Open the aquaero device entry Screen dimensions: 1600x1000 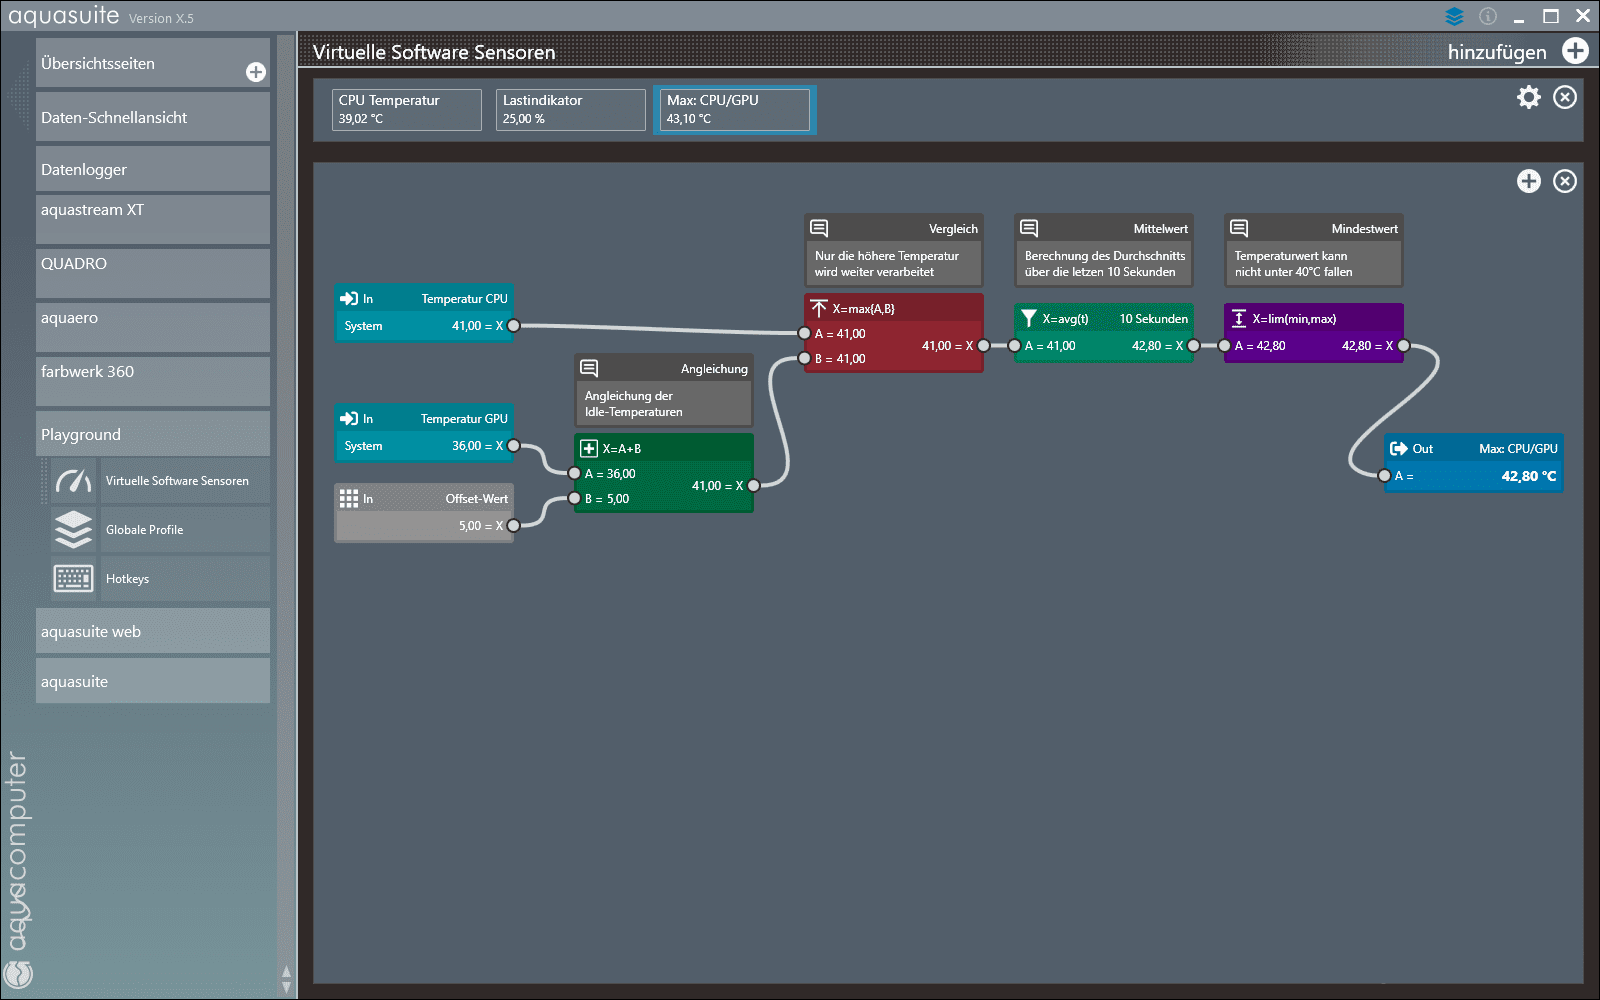click(153, 327)
